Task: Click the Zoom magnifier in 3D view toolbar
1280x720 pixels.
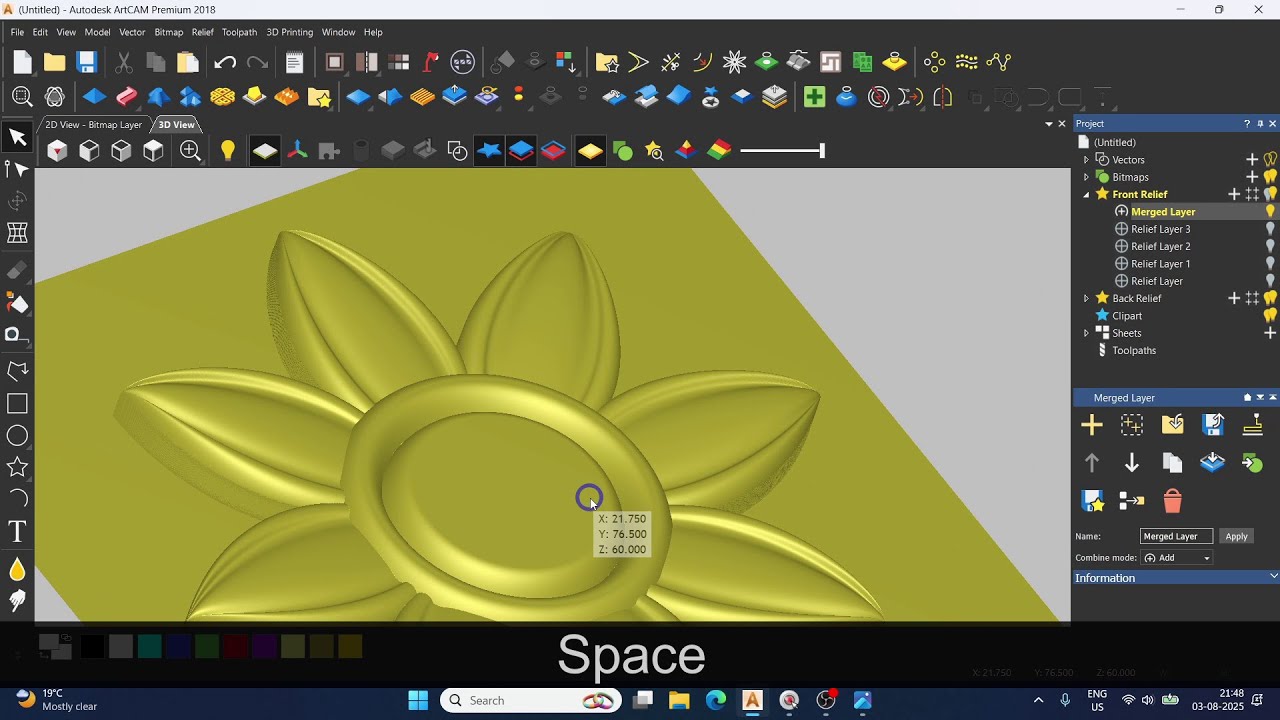Action: pyautogui.click(x=190, y=151)
